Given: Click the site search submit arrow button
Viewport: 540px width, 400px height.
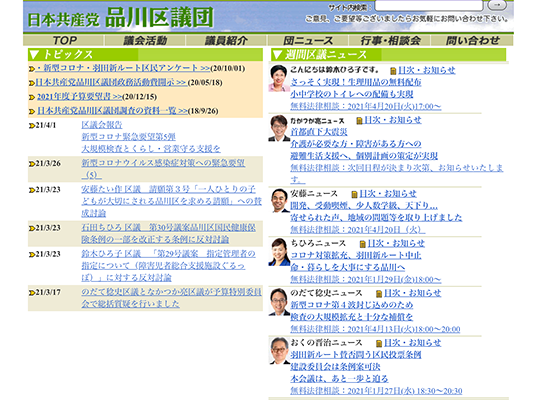Looking at the screenshot, I should click(497, 5).
